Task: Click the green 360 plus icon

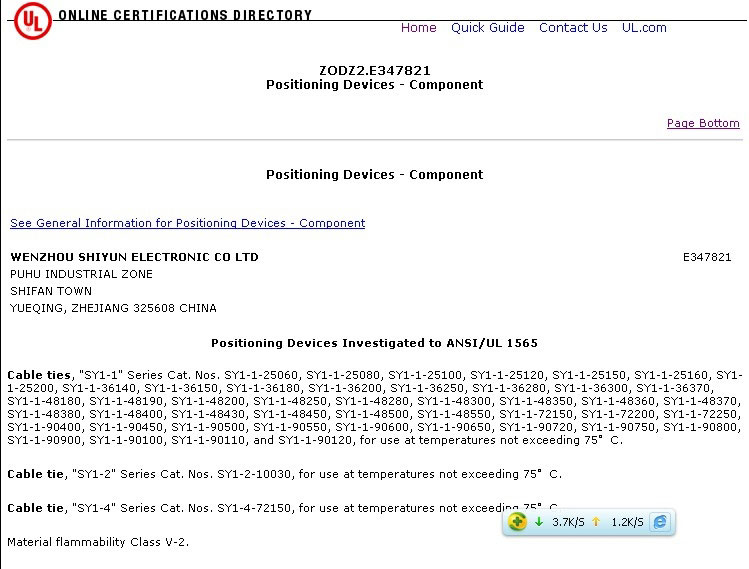Action: pos(517,522)
